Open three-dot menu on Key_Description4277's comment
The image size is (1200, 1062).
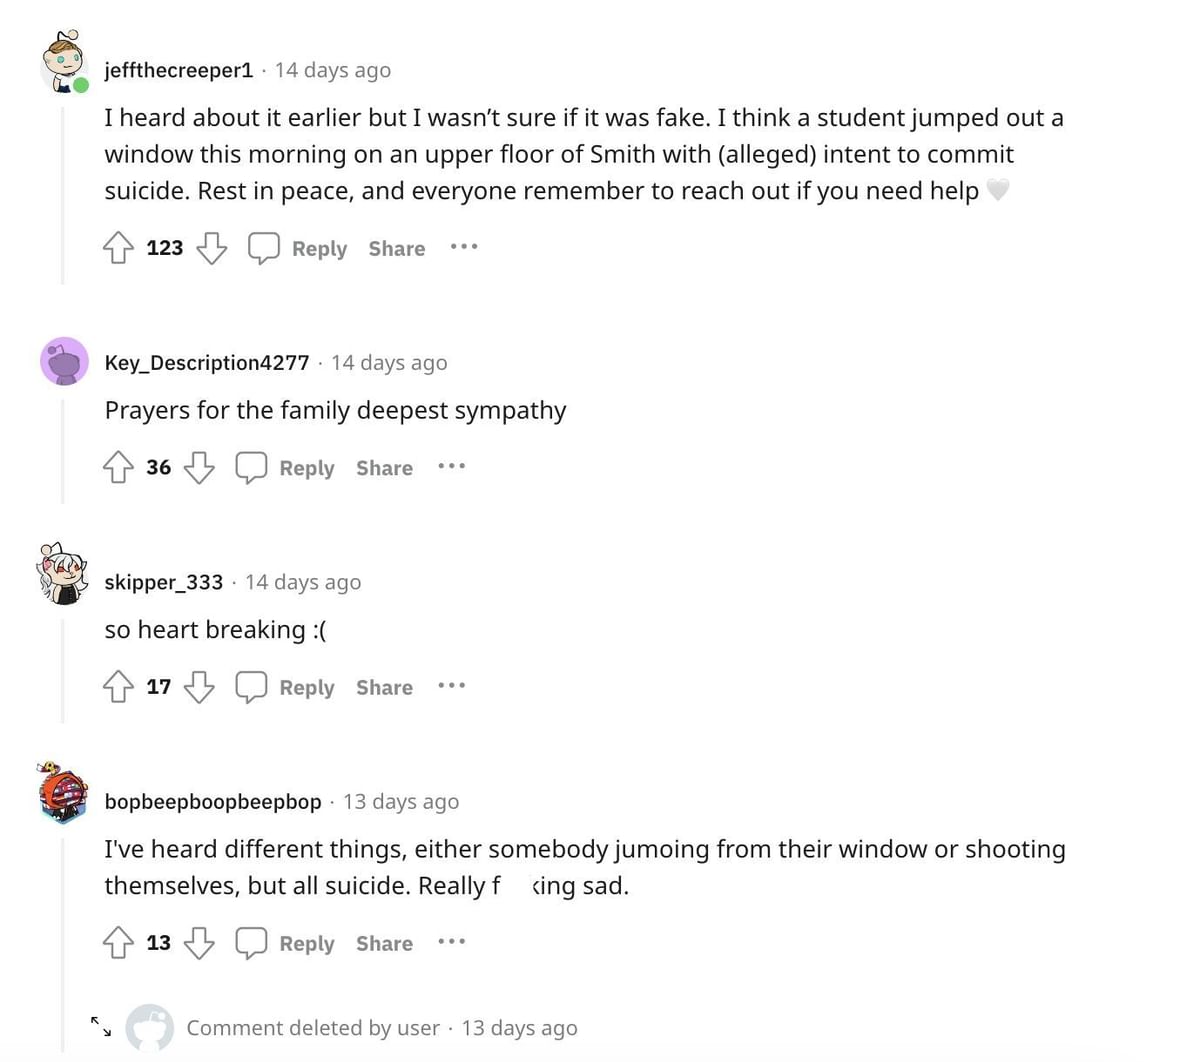(x=451, y=466)
